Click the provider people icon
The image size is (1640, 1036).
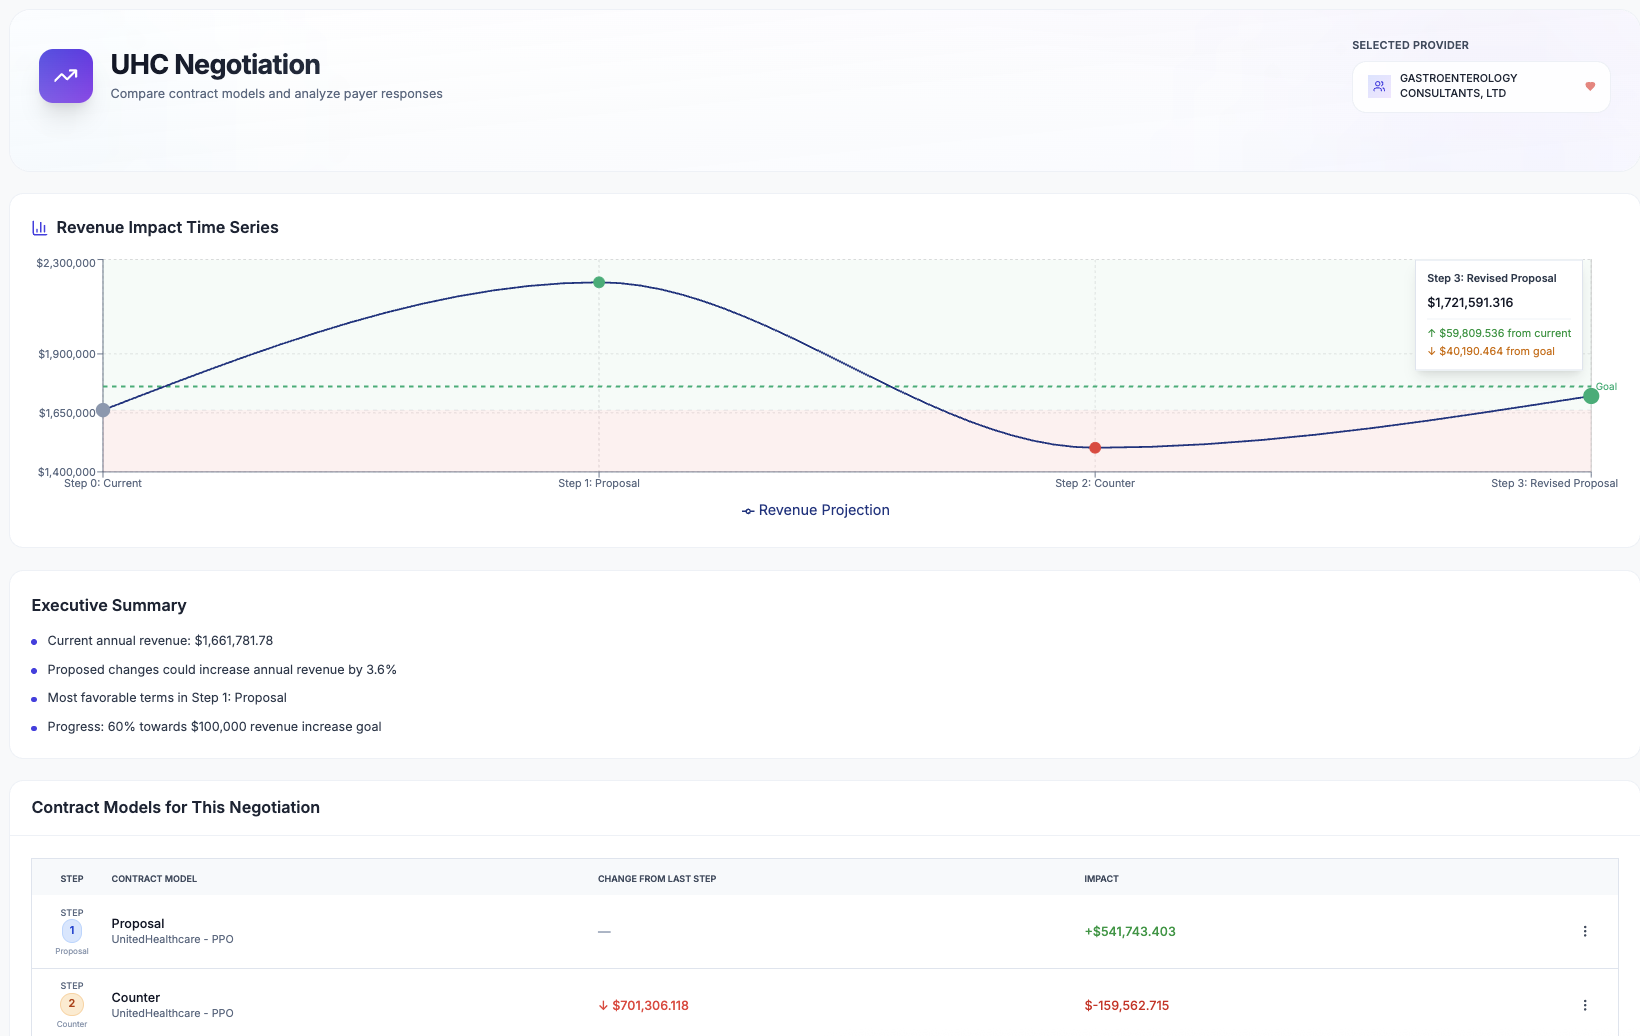[1379, 86]
